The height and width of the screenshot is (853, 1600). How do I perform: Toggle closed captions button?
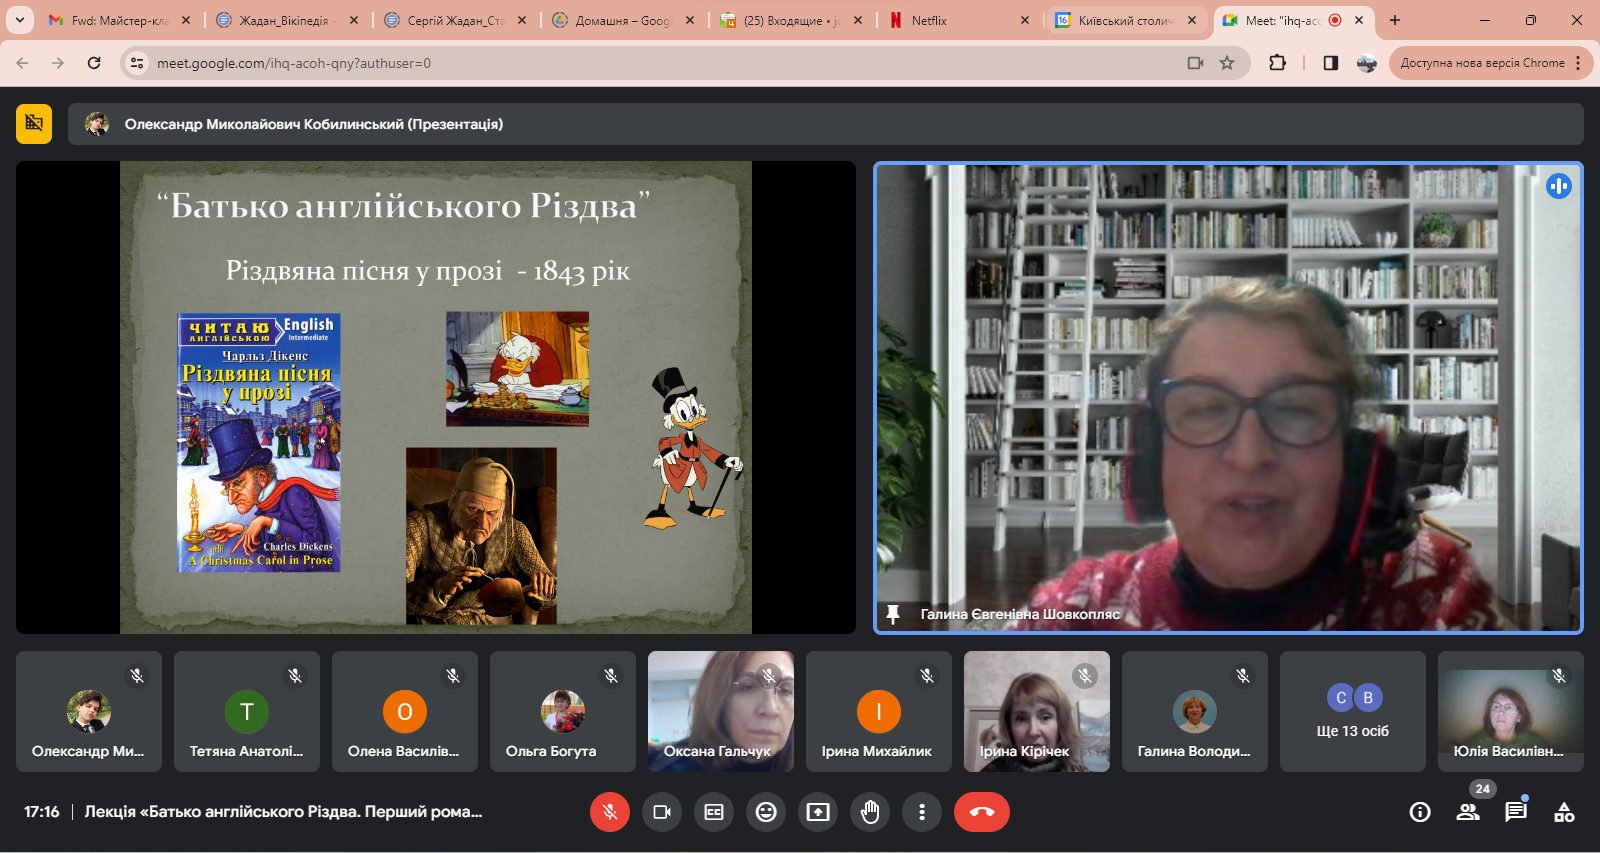(714, 812)
